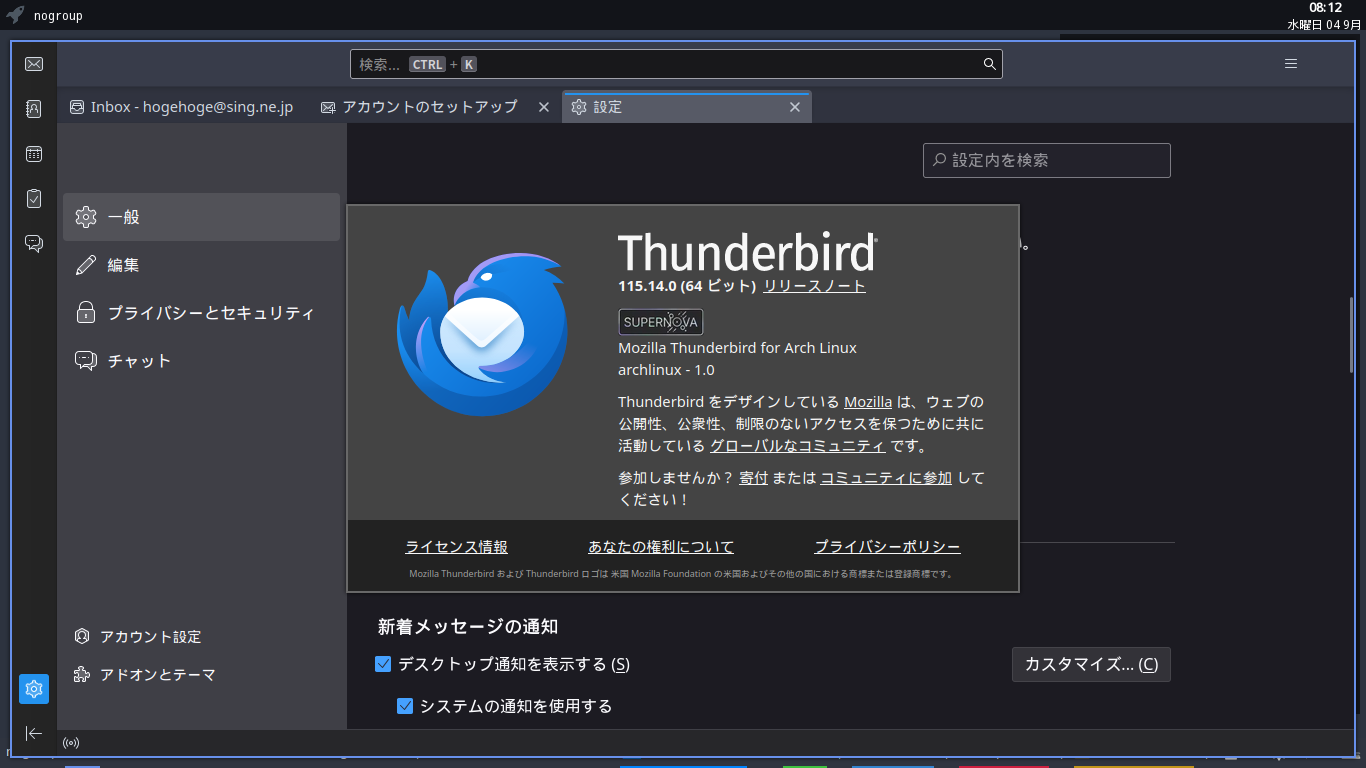Click the 寄付 donation link
The height and width of the screenshot is (768, 1366).
point(754,478)
